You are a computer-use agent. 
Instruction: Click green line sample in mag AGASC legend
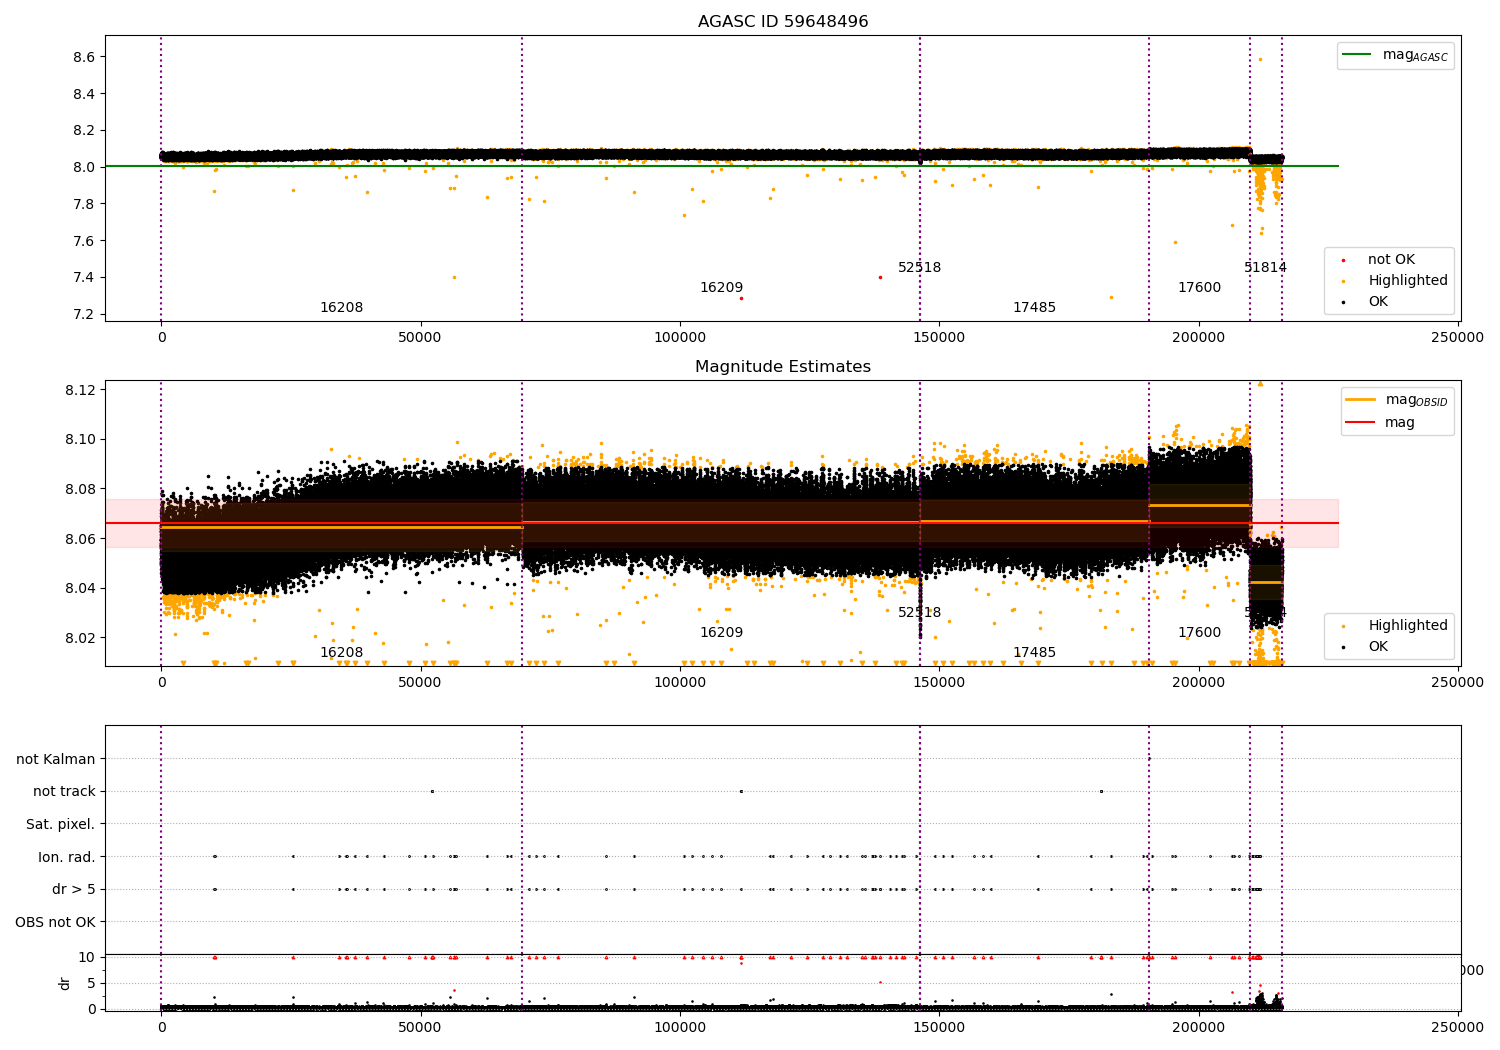[1357, 55]
